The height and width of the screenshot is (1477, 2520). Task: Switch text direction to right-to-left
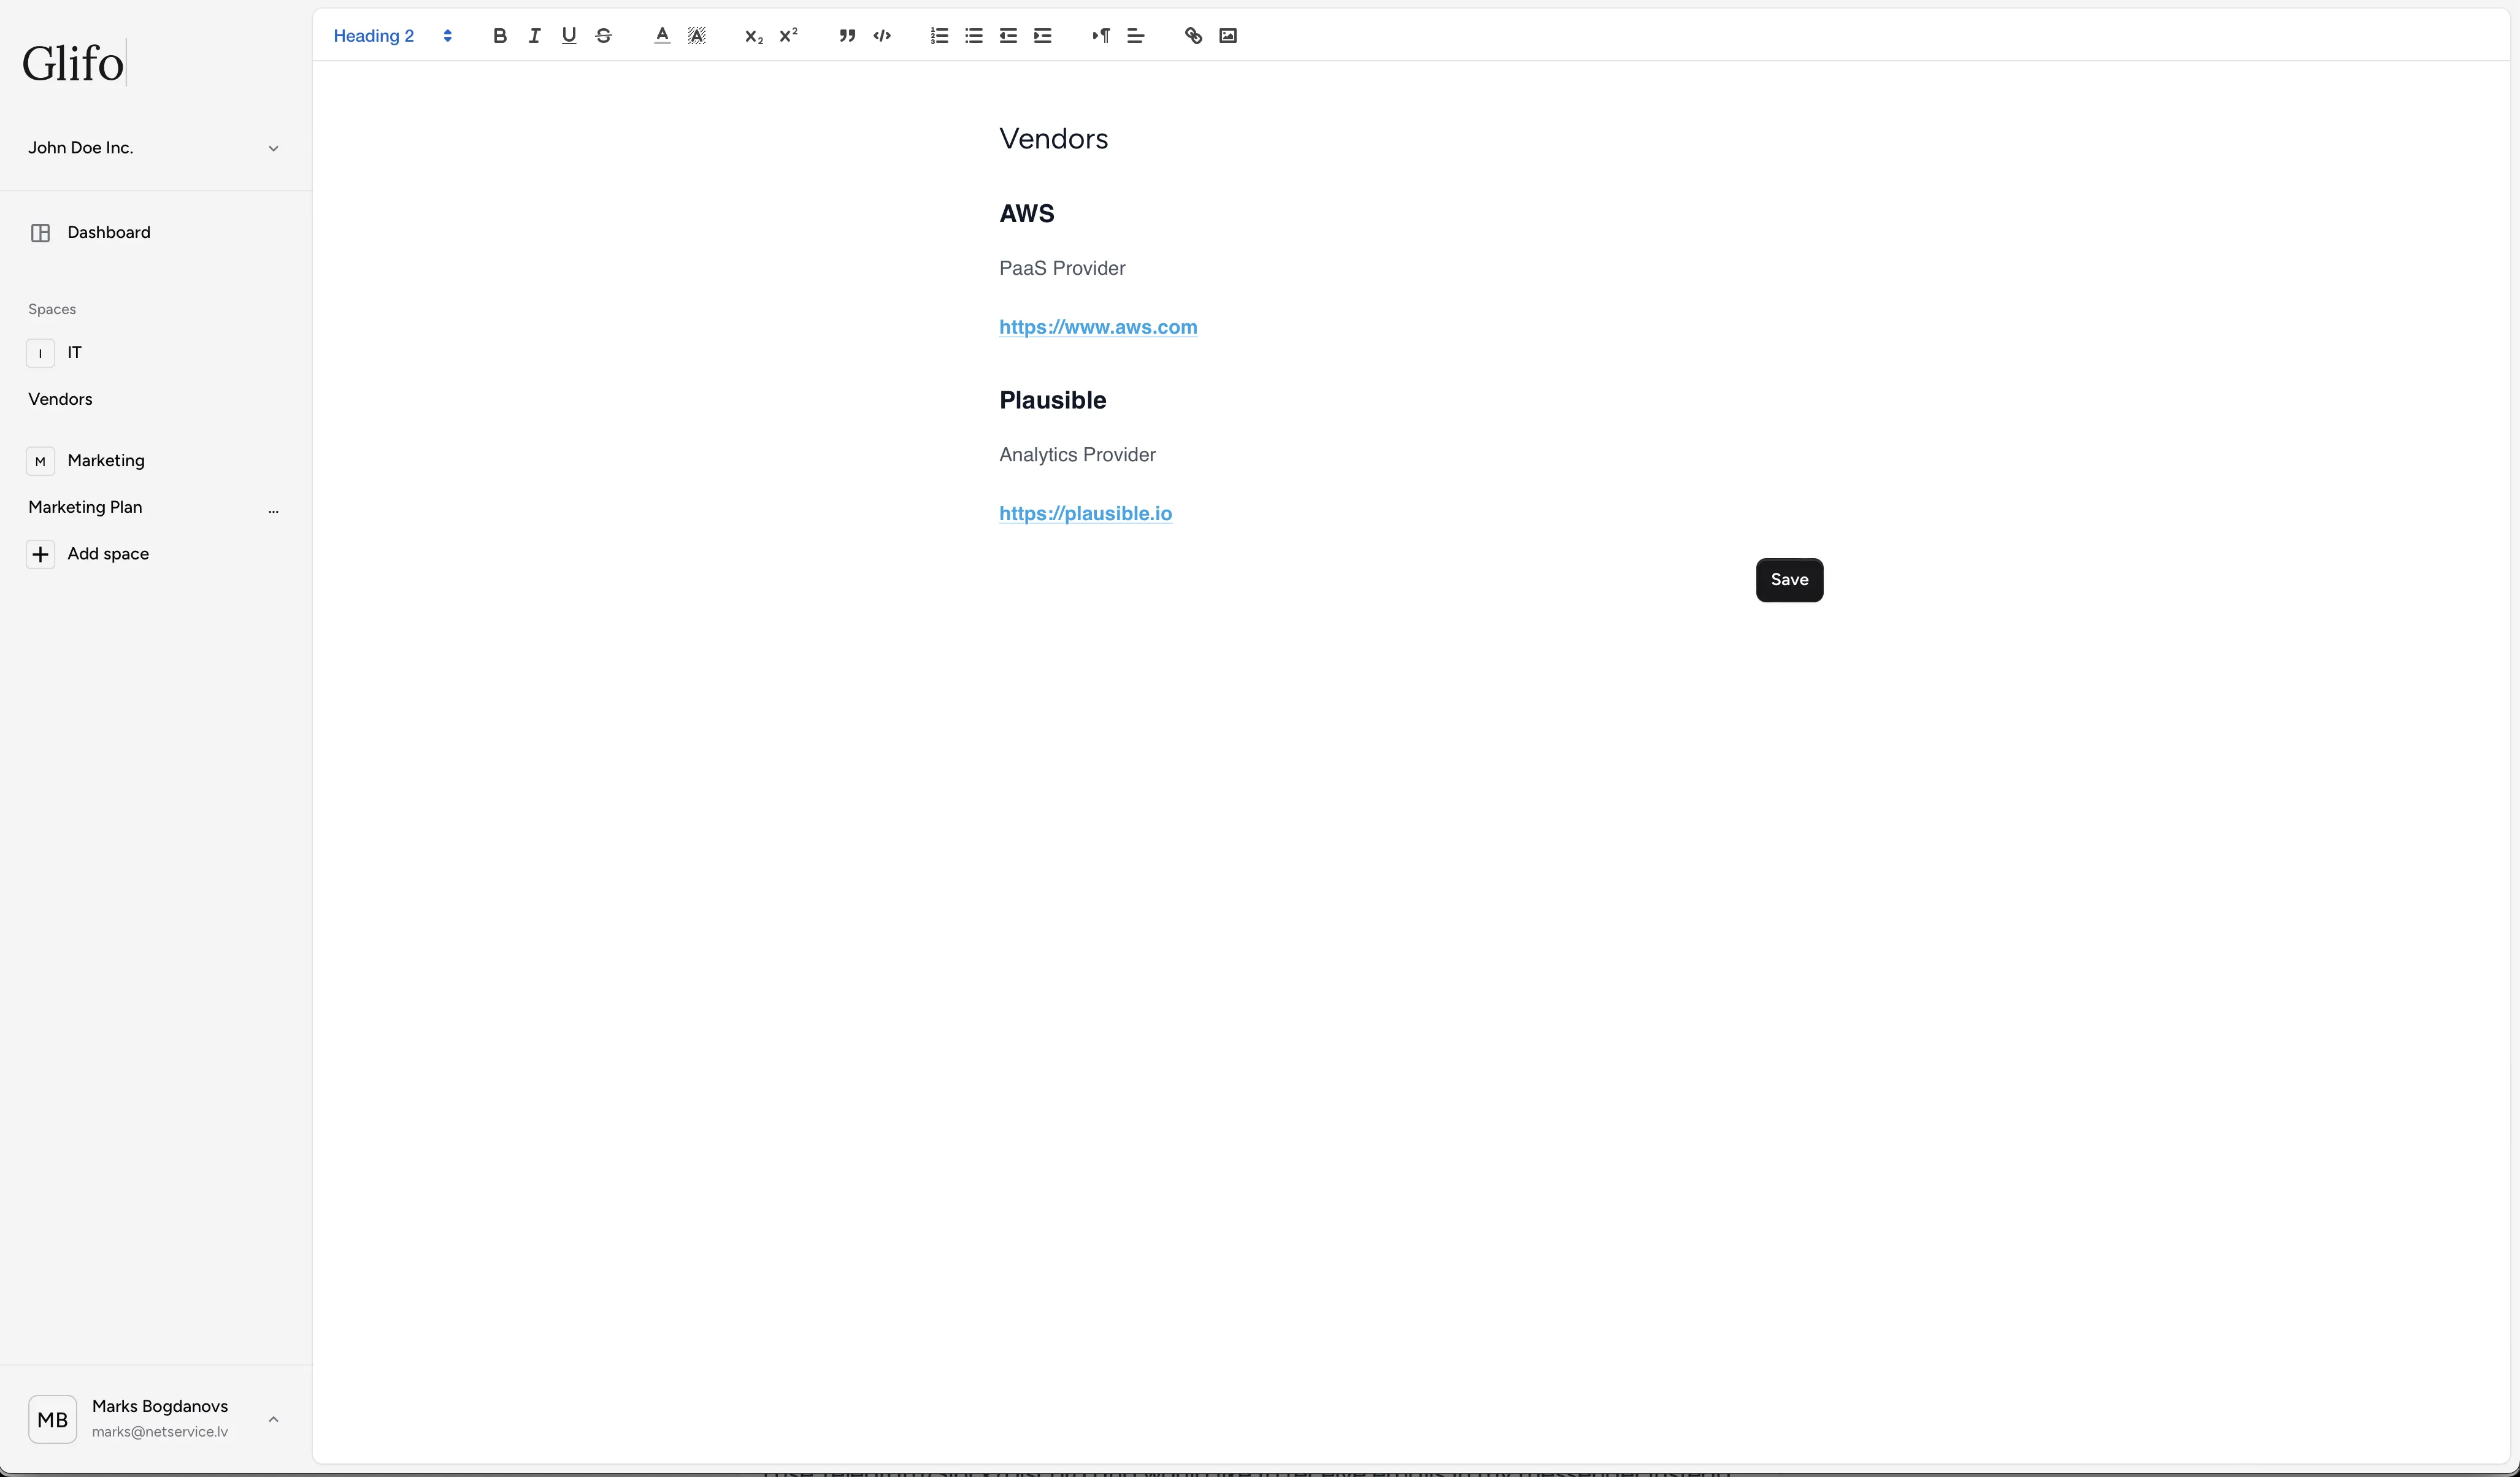pos(1101,36)
